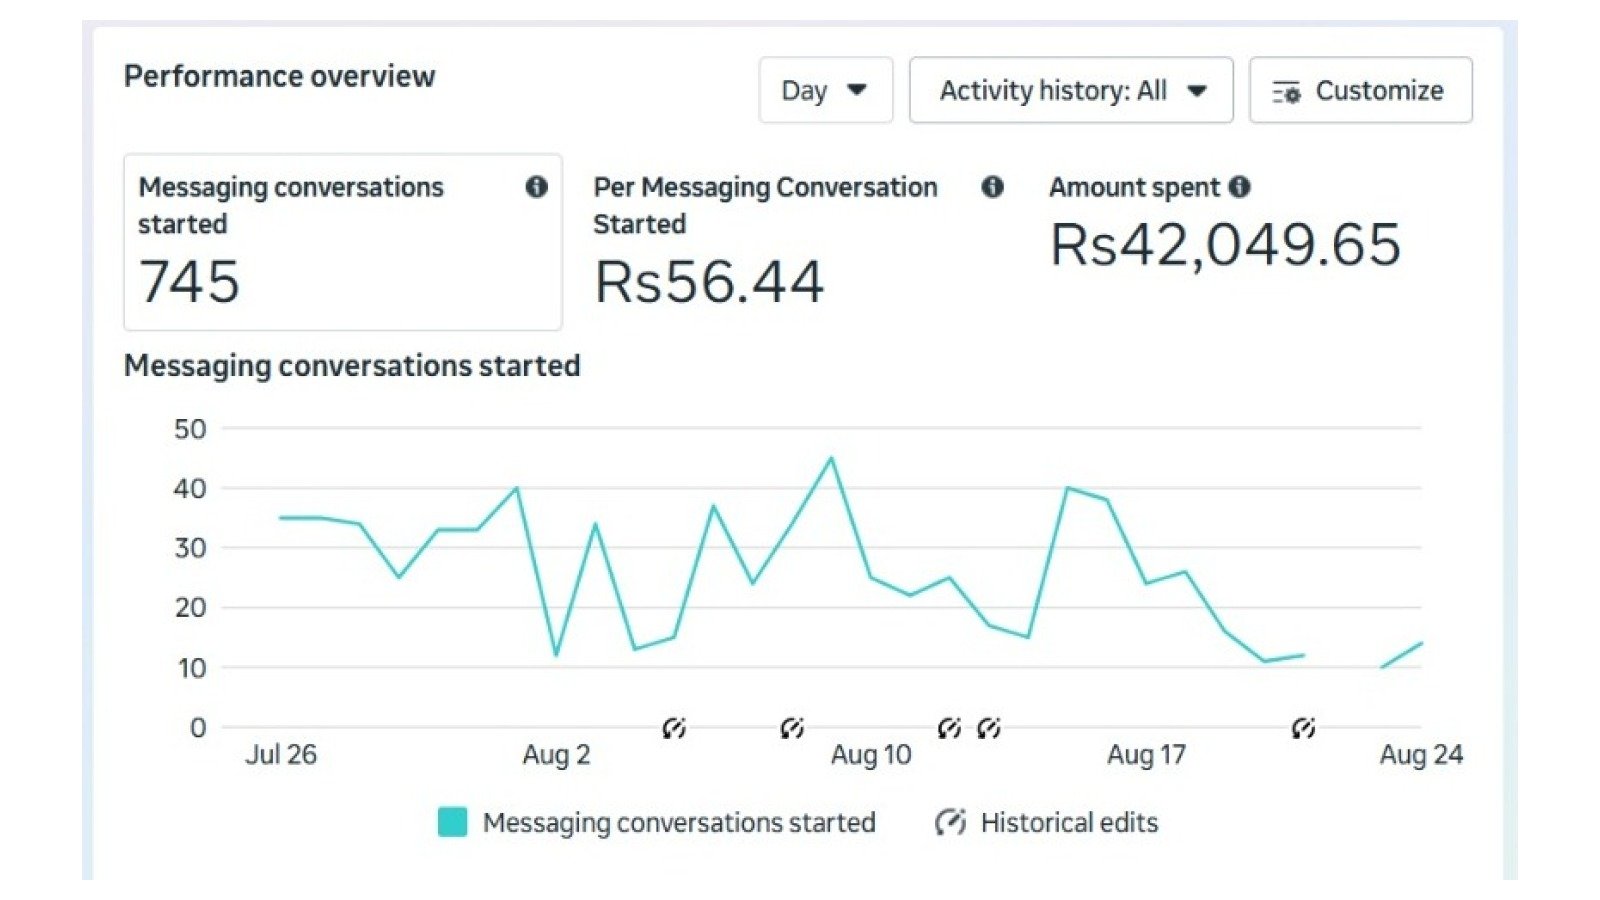Click historical edit marker just before Aug 10
1600x900 pixels.
[x=792, y=728]
